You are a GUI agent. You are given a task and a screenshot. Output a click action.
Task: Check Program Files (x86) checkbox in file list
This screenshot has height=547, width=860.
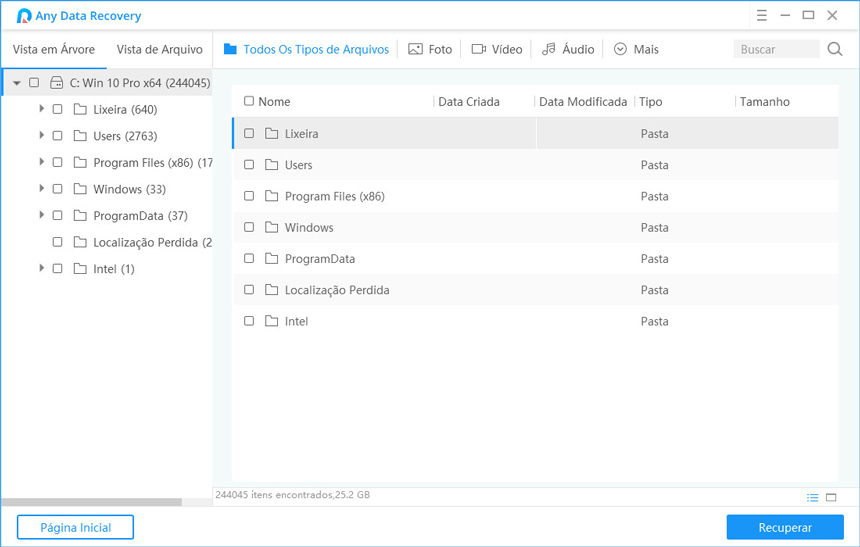click(249, 196)
